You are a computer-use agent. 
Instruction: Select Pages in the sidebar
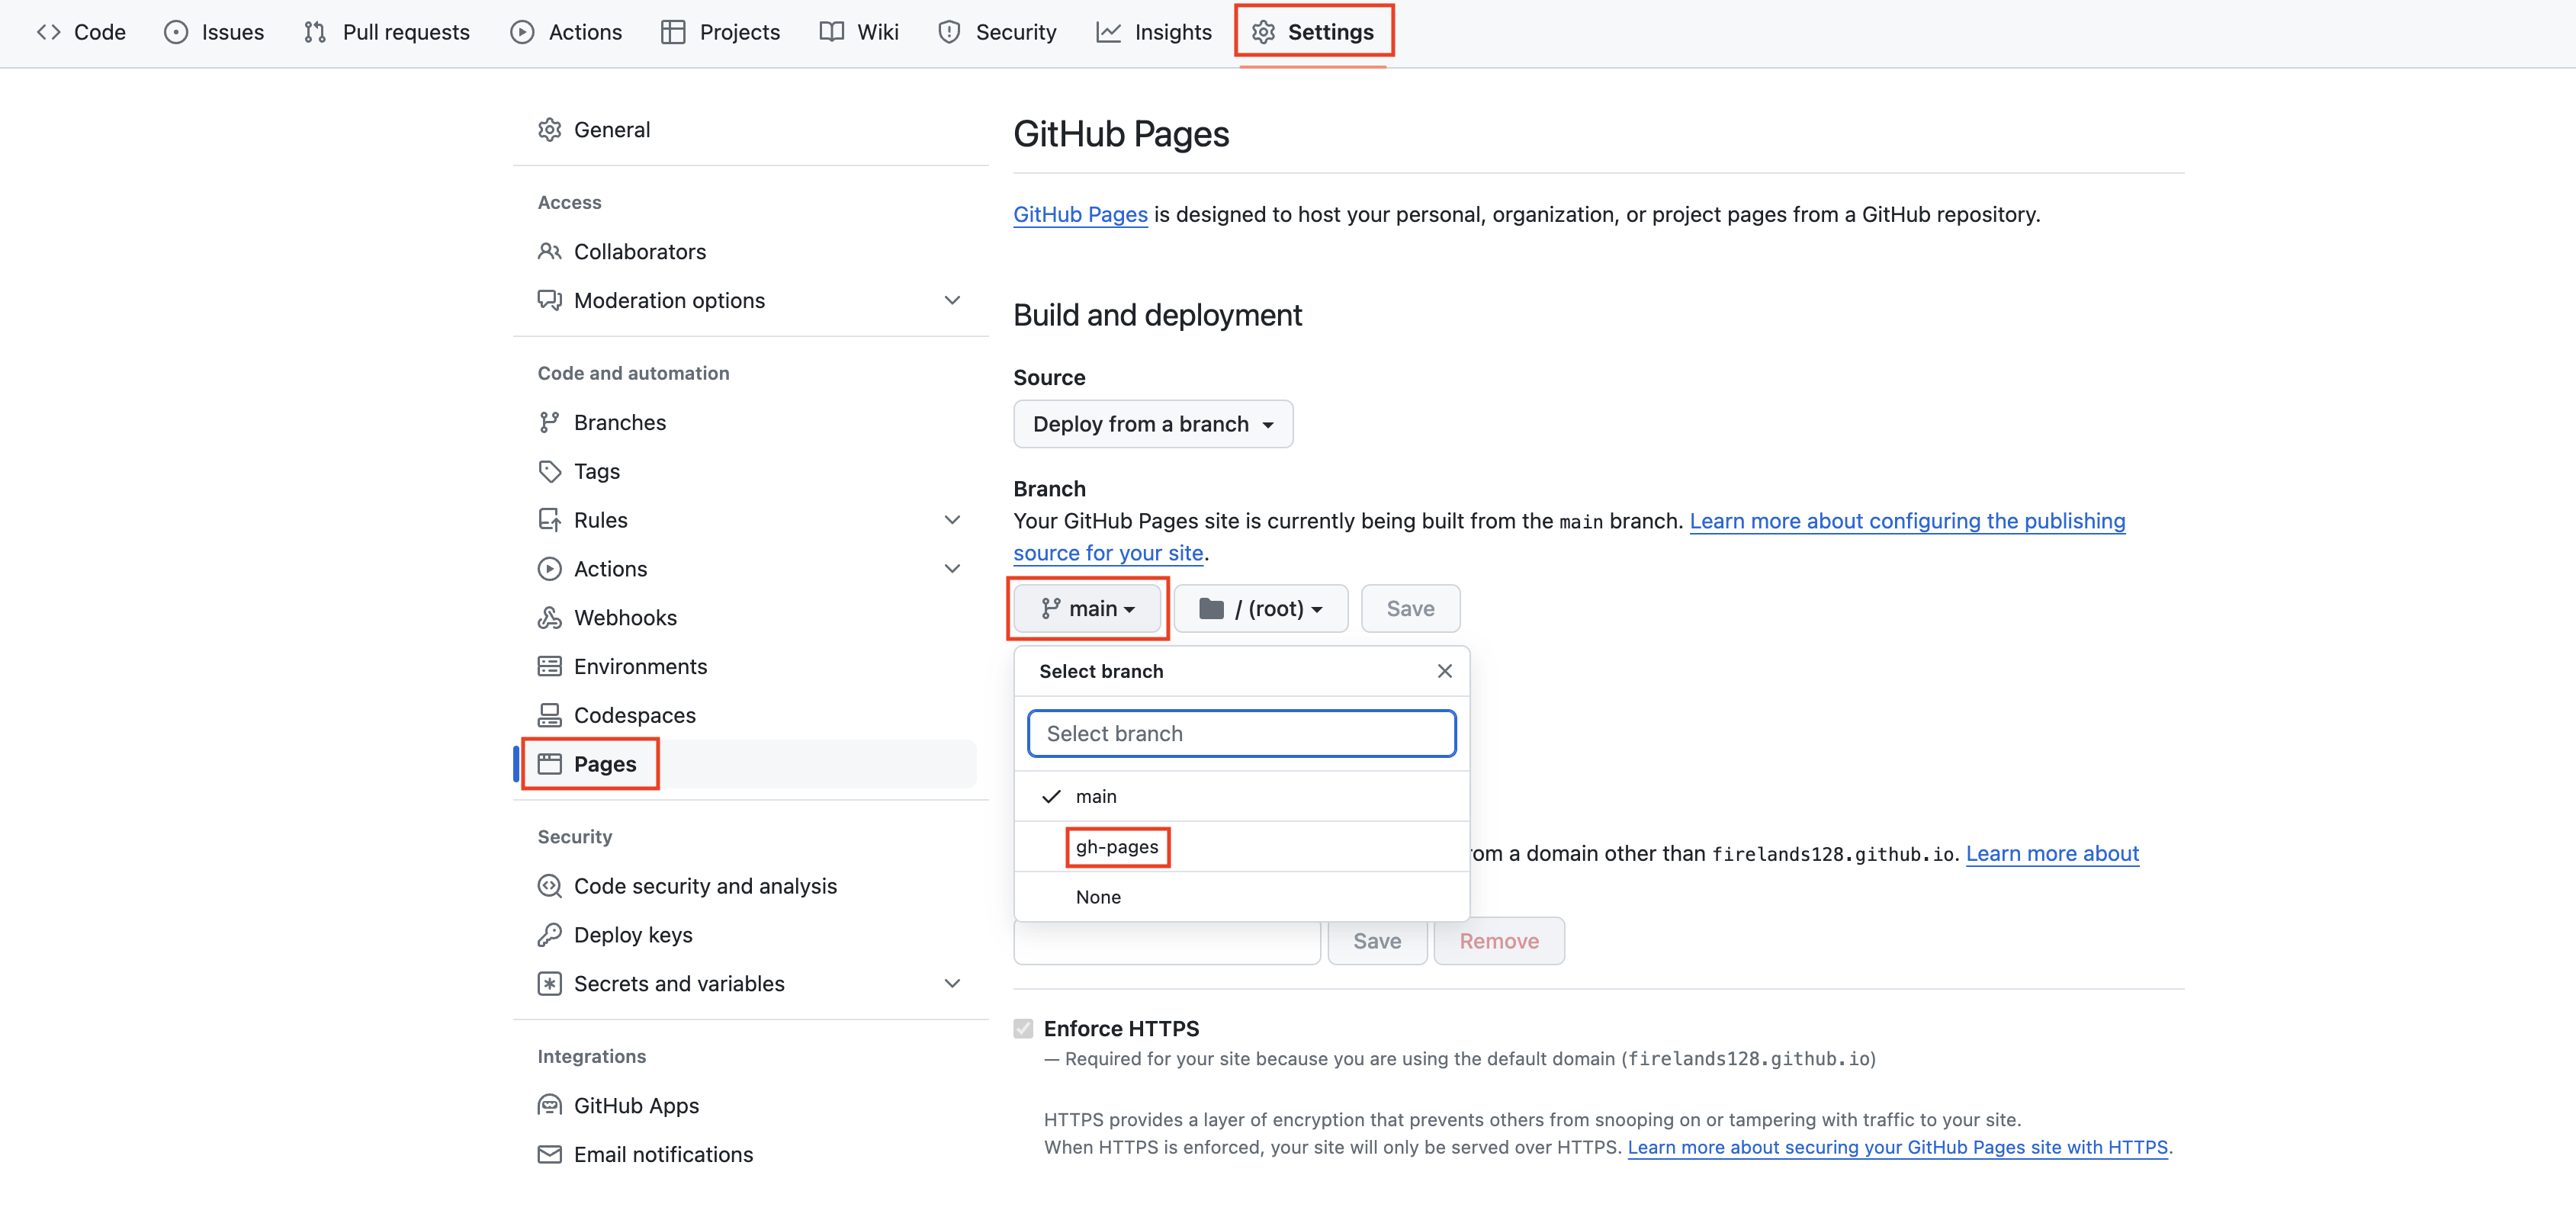pos(744,765)
